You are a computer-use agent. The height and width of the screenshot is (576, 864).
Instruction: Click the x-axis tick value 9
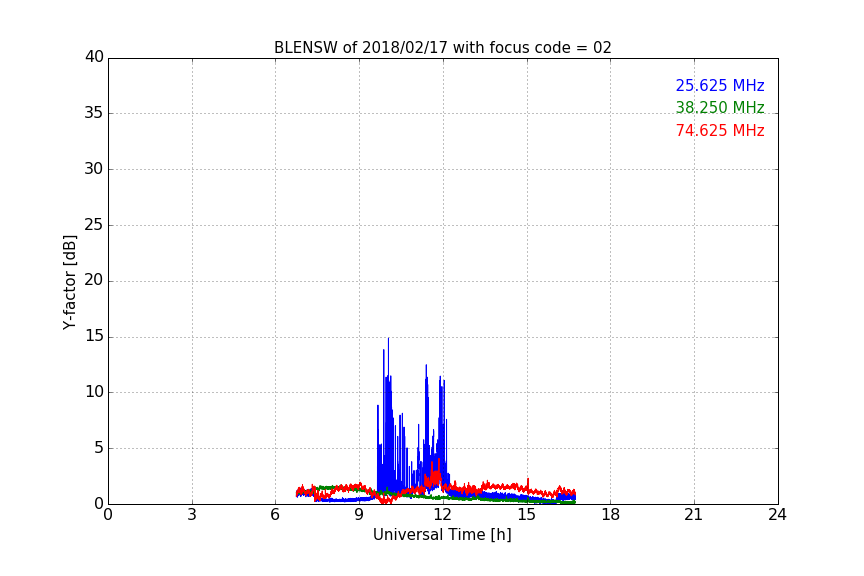(x=359, y=515)
